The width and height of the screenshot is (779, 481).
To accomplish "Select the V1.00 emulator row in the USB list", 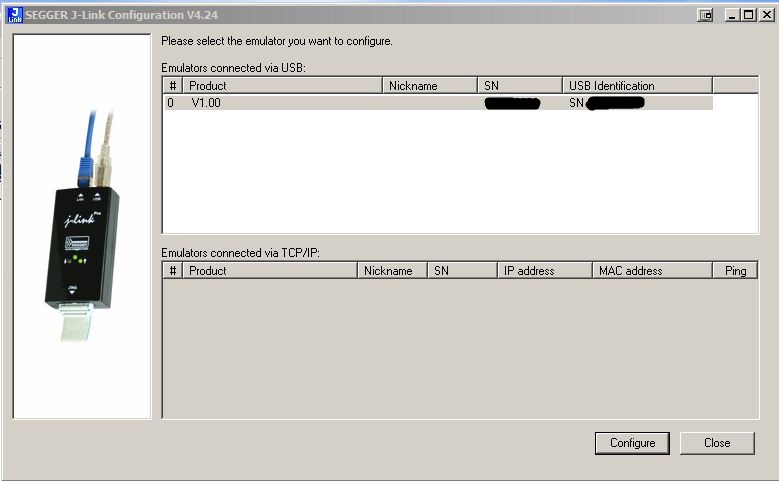I will click(x=438, y=103).
